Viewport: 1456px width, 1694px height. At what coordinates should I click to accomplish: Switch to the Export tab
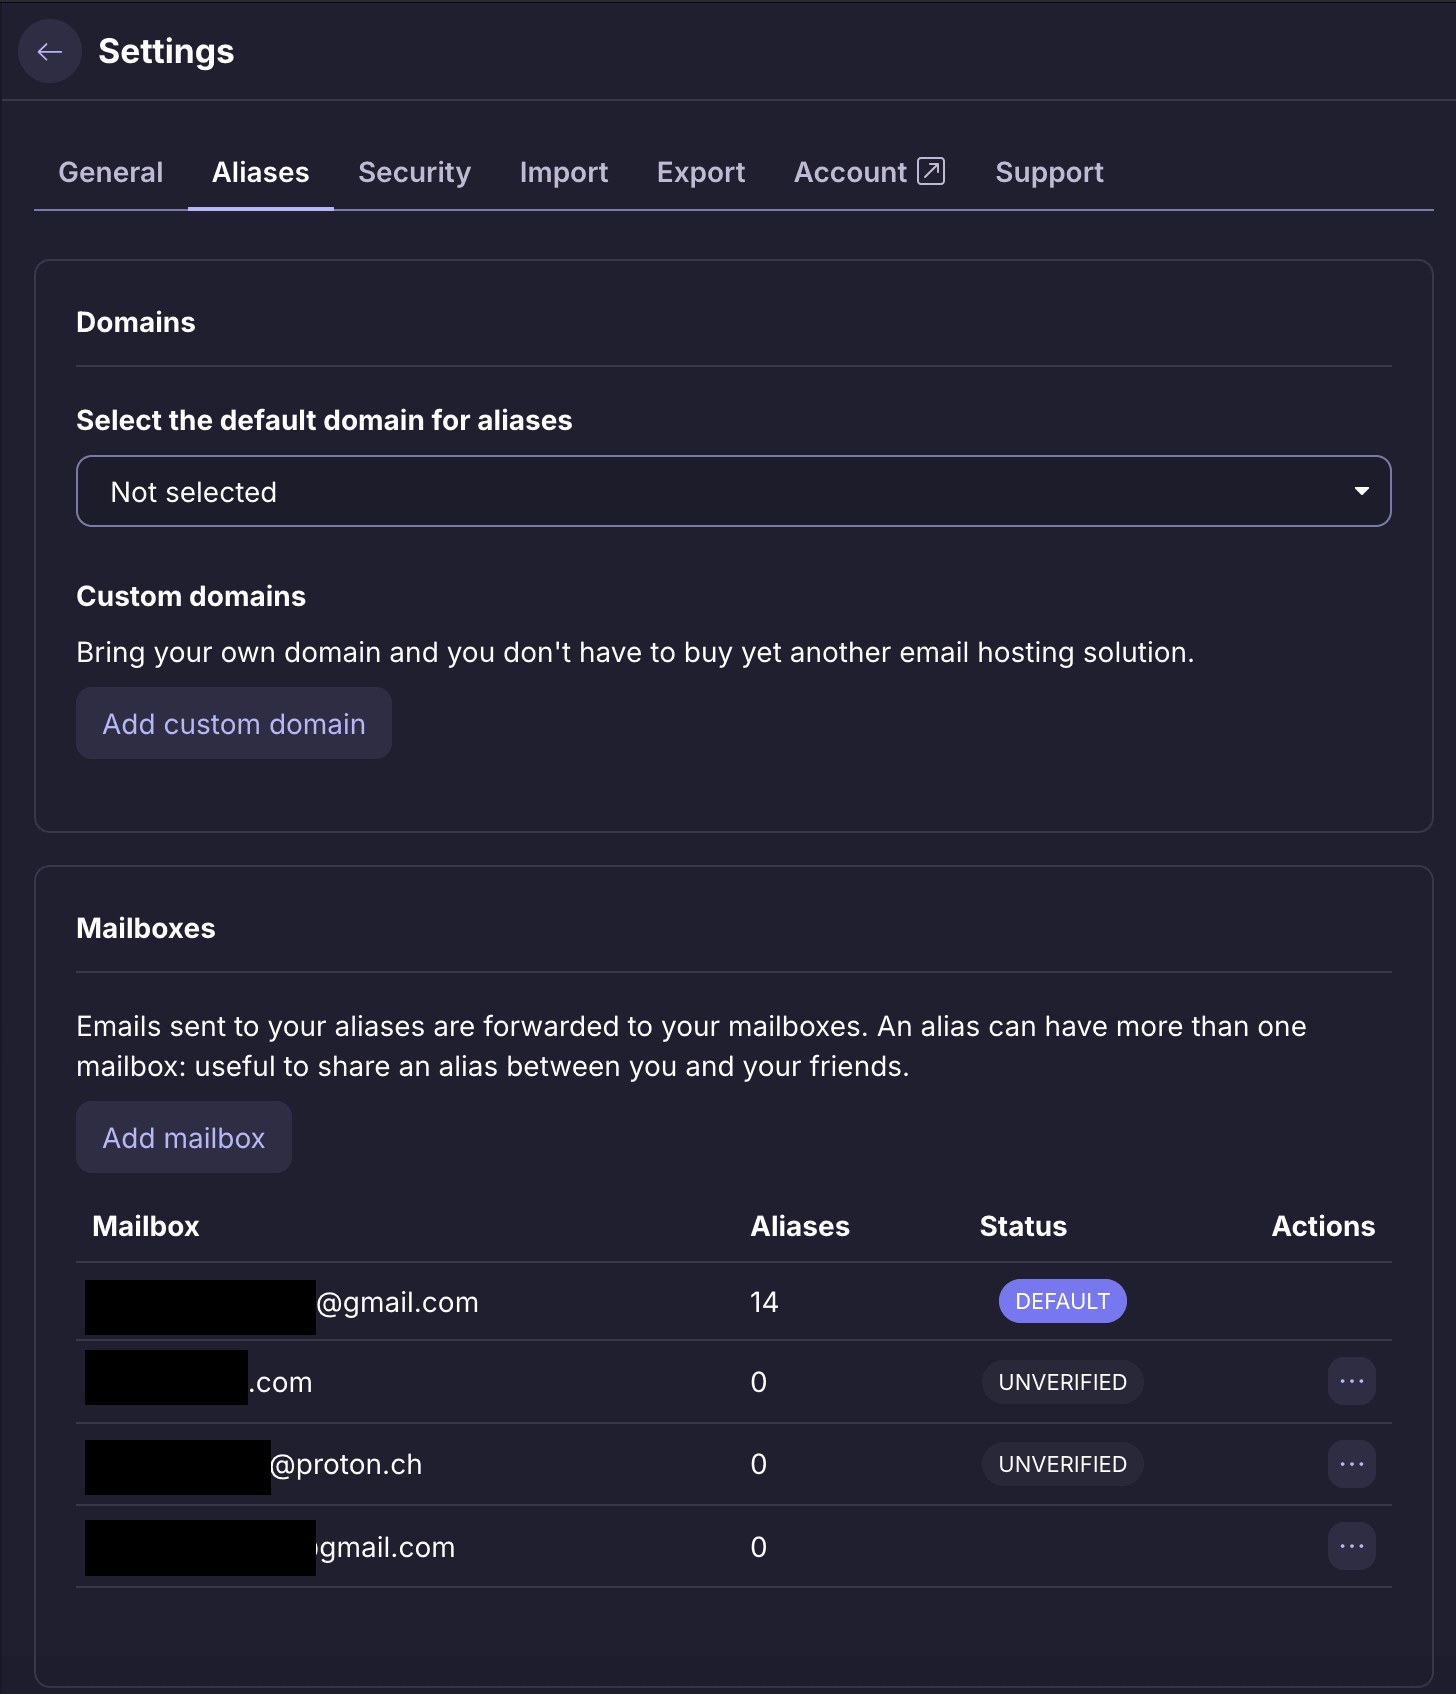[701, 172]
